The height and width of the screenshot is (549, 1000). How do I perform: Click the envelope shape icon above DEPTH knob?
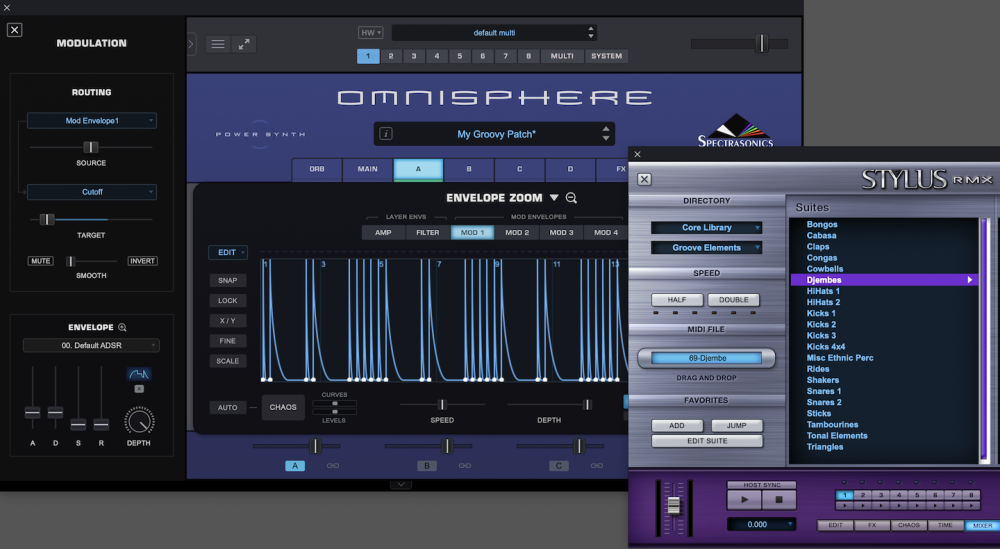139,374
